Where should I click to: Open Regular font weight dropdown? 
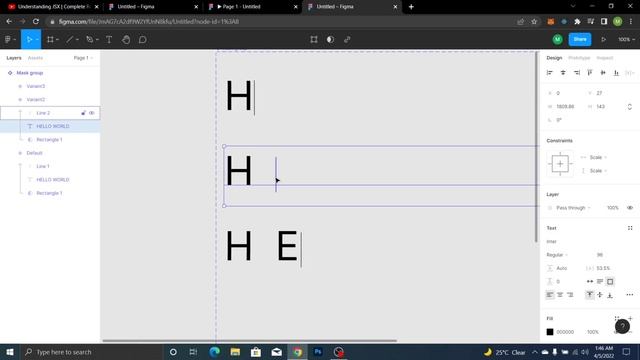click(x=557, y=255)
